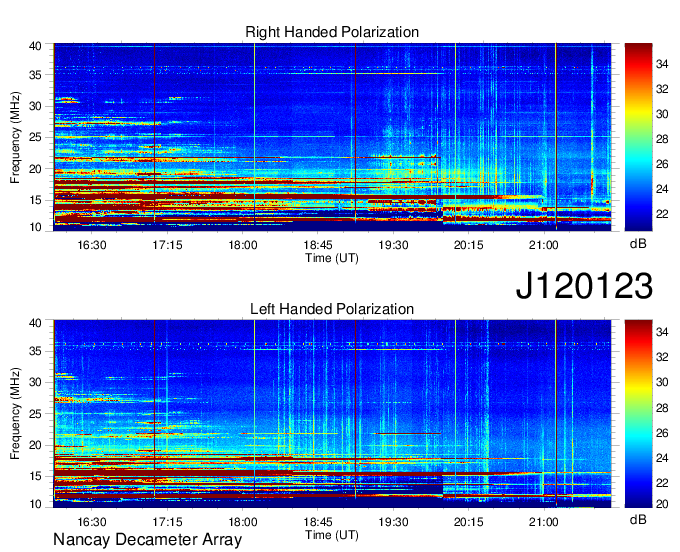680x552 pixels.
Task: Click 10 MHz tick of Left Handed plot
Action: point(35,504)
